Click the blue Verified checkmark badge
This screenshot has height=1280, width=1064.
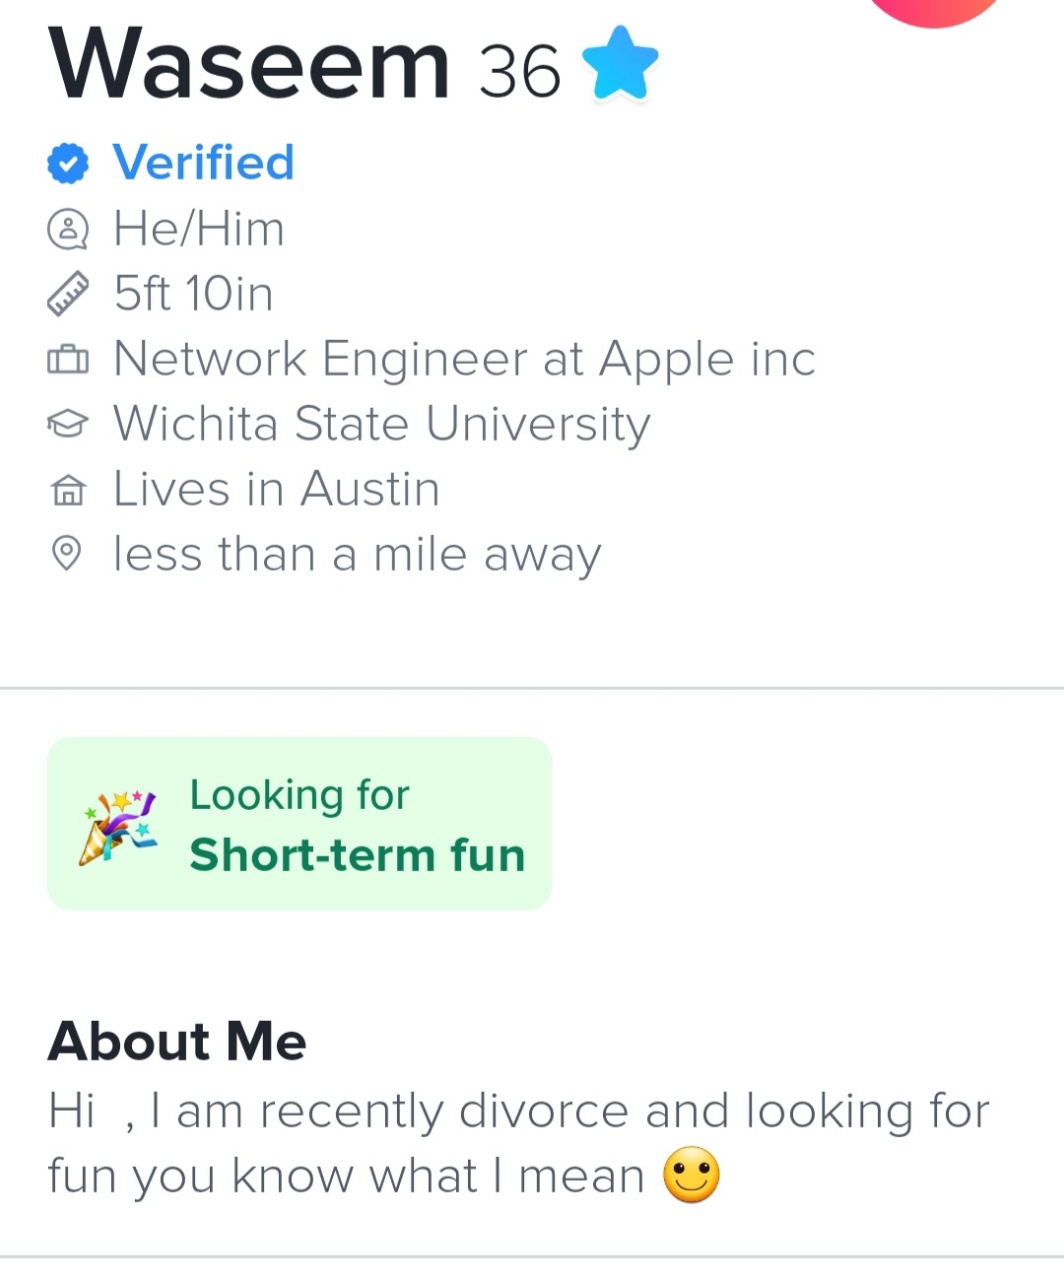pos(68,164)
